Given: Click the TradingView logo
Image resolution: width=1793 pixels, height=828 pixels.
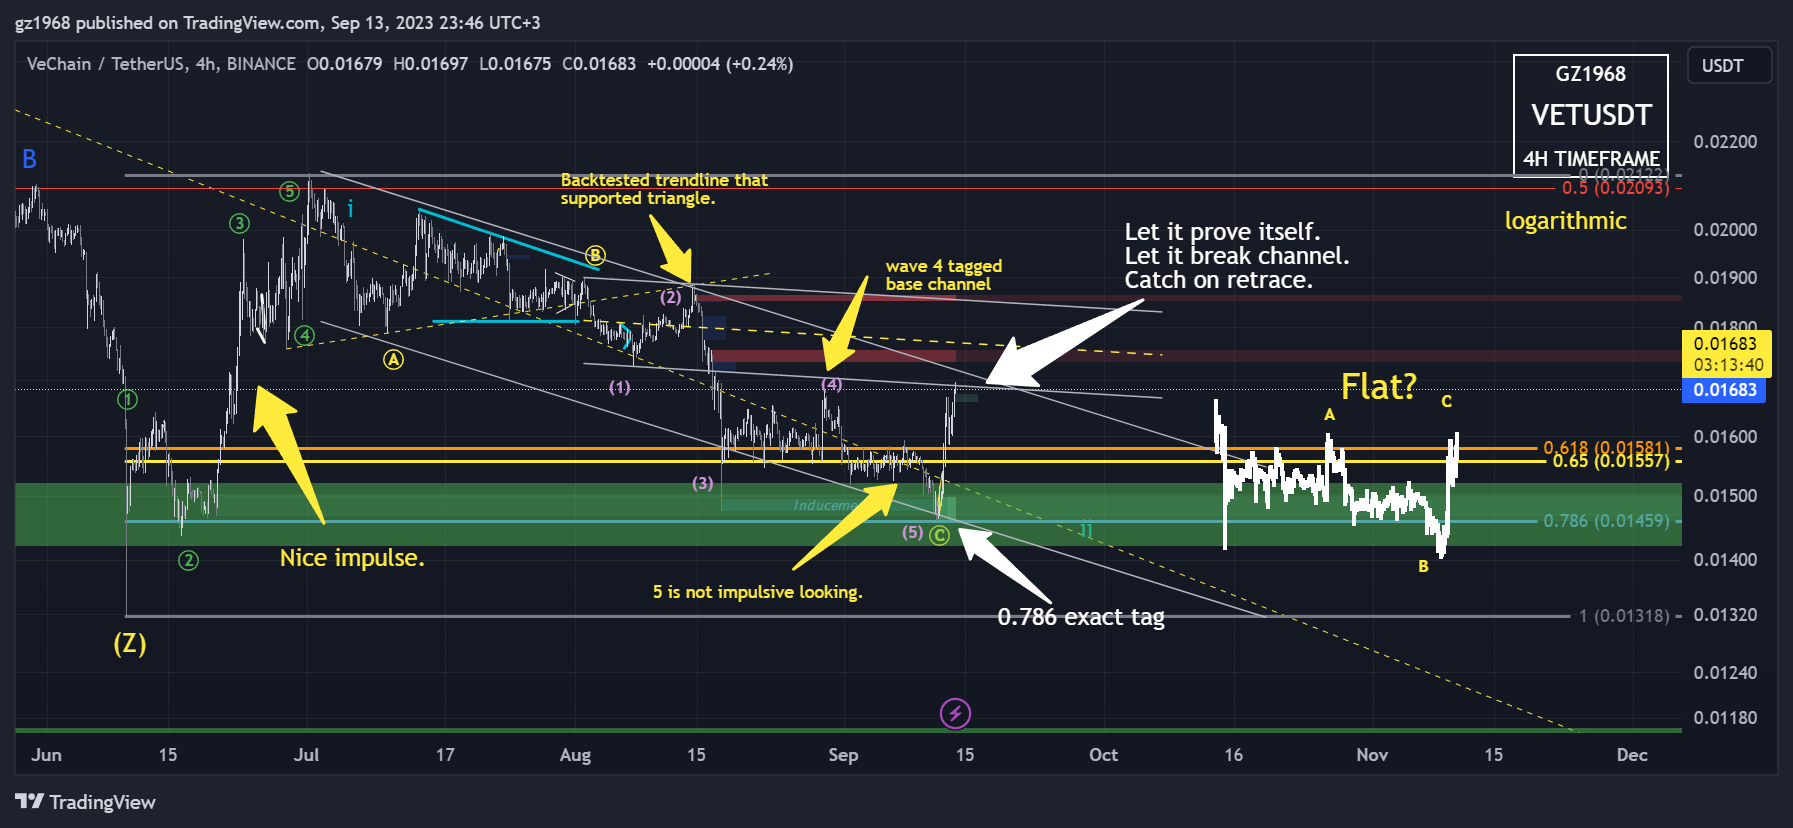Looking at the screenshot, I should pos(86,802).
